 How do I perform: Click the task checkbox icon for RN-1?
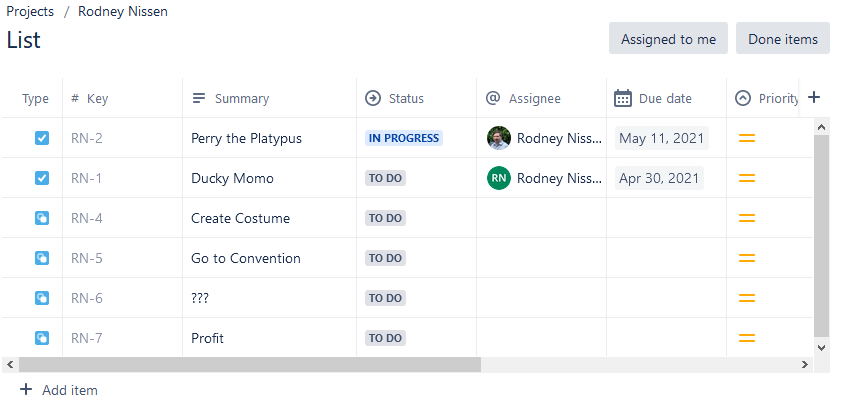pyautogui.click(x=42, y=178)
